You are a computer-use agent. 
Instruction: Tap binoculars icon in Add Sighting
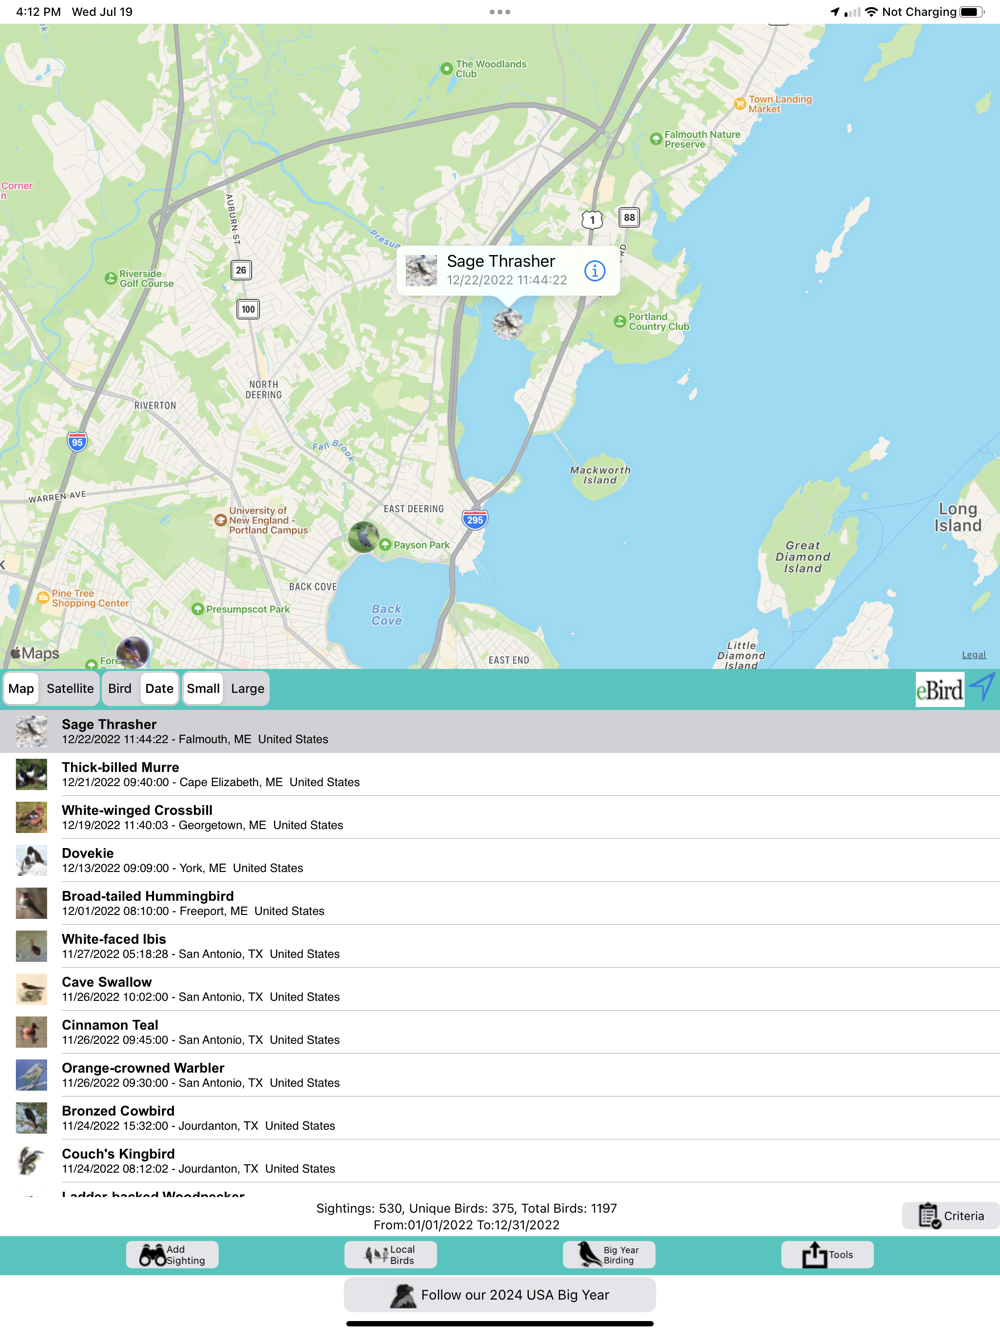[x=152, y=1255]
